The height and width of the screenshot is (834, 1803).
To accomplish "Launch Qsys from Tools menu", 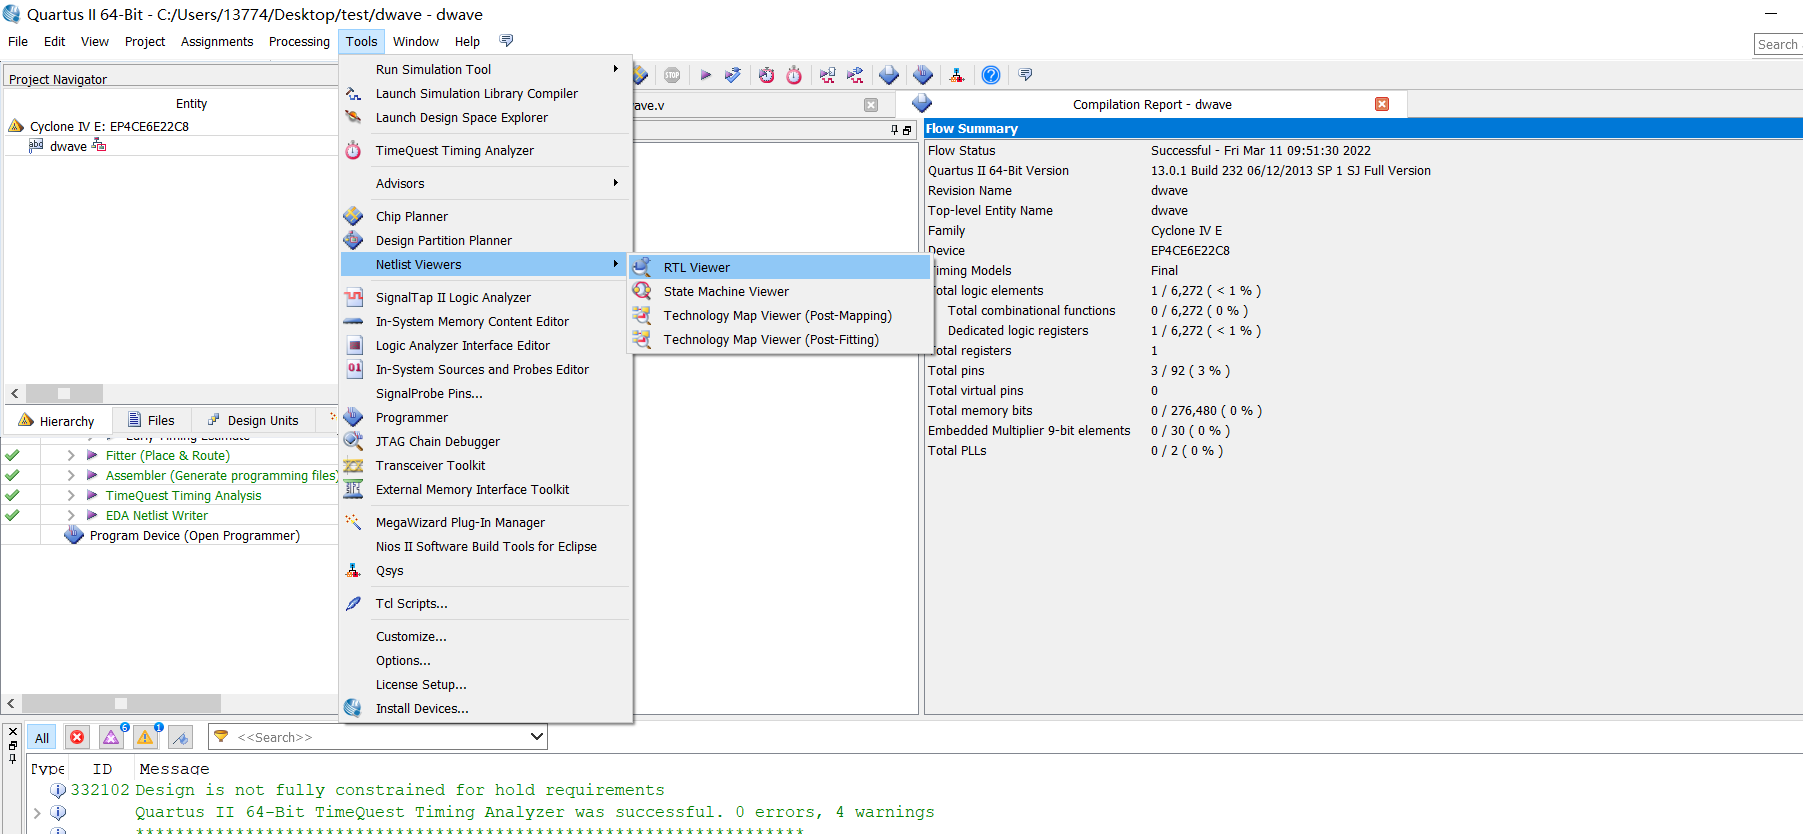I will pos(487,570).
